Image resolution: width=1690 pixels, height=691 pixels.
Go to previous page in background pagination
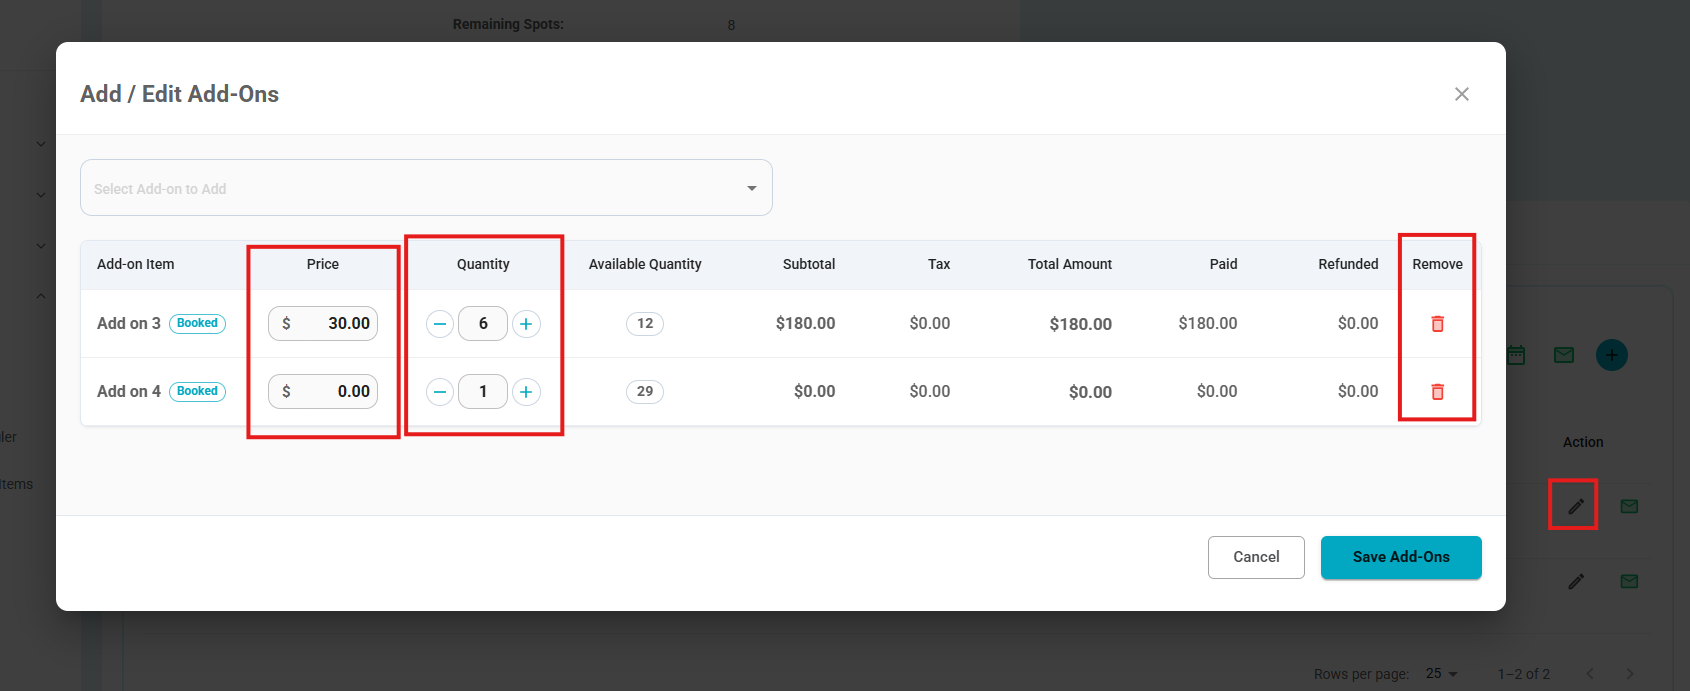point(1590,674)
